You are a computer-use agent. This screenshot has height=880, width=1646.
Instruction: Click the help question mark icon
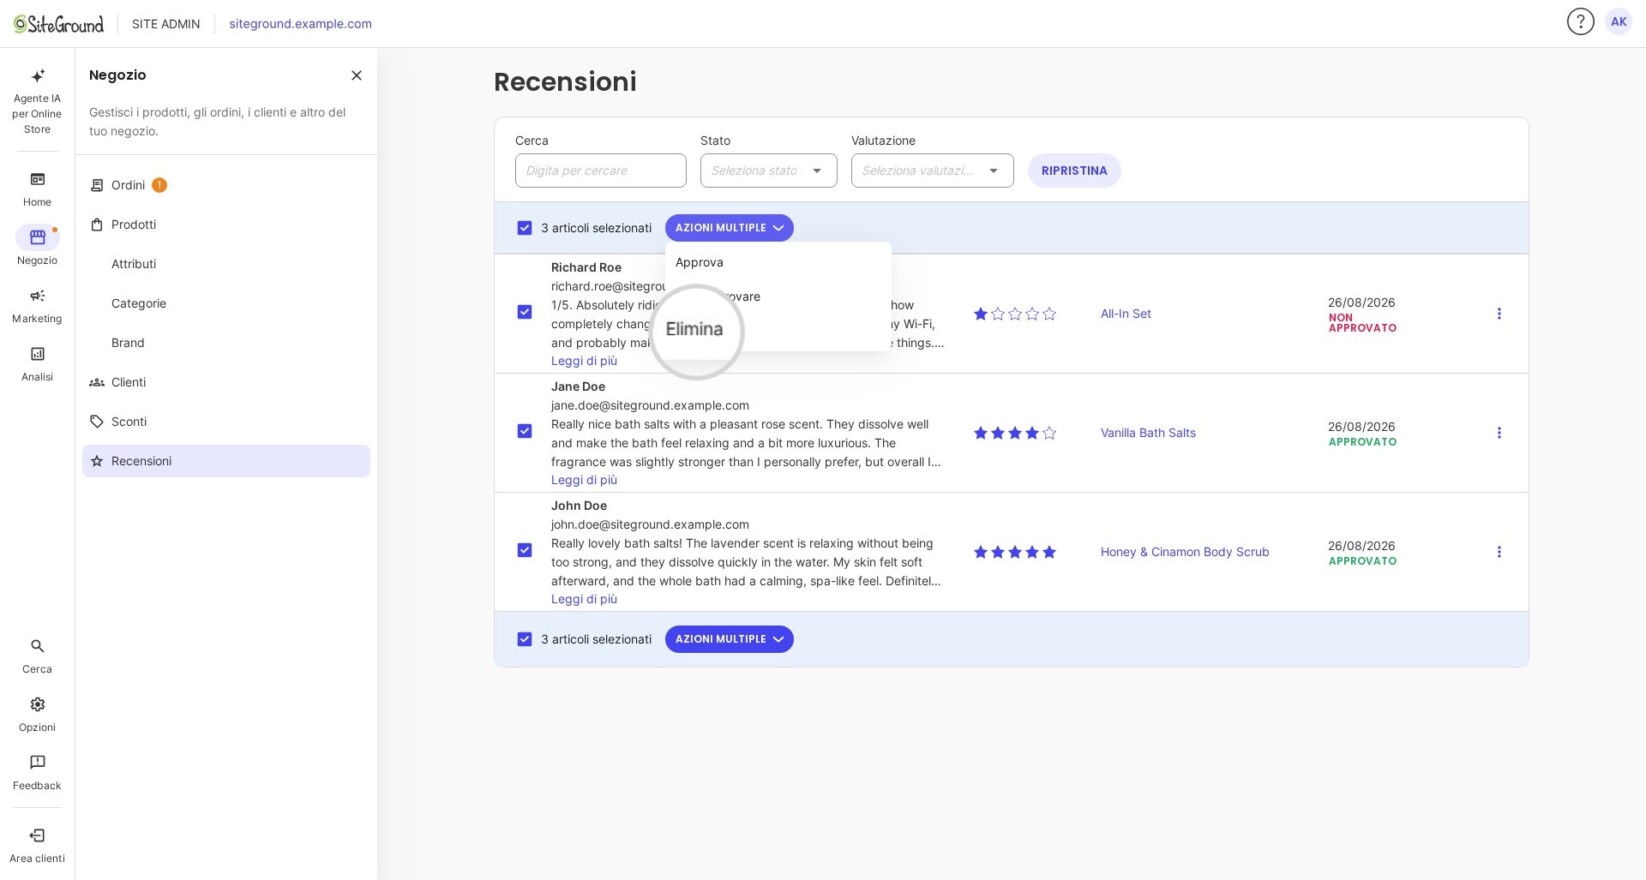point(1580,21)
